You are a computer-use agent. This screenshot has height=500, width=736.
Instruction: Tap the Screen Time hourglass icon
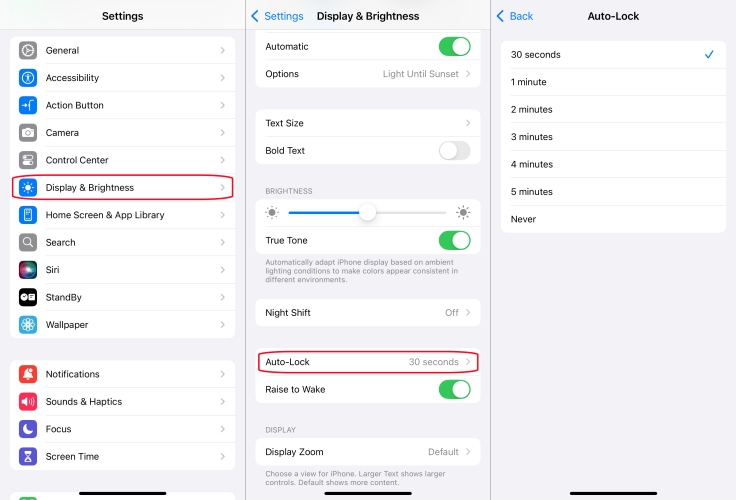click(28, 456)
